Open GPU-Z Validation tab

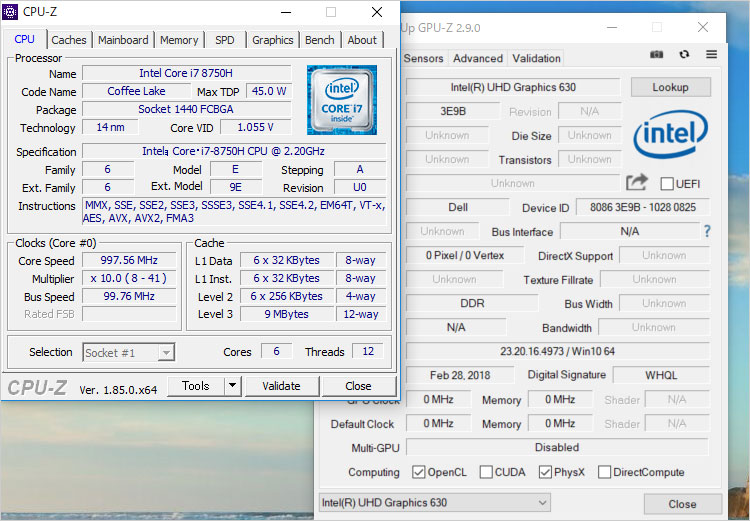point(536,58)
